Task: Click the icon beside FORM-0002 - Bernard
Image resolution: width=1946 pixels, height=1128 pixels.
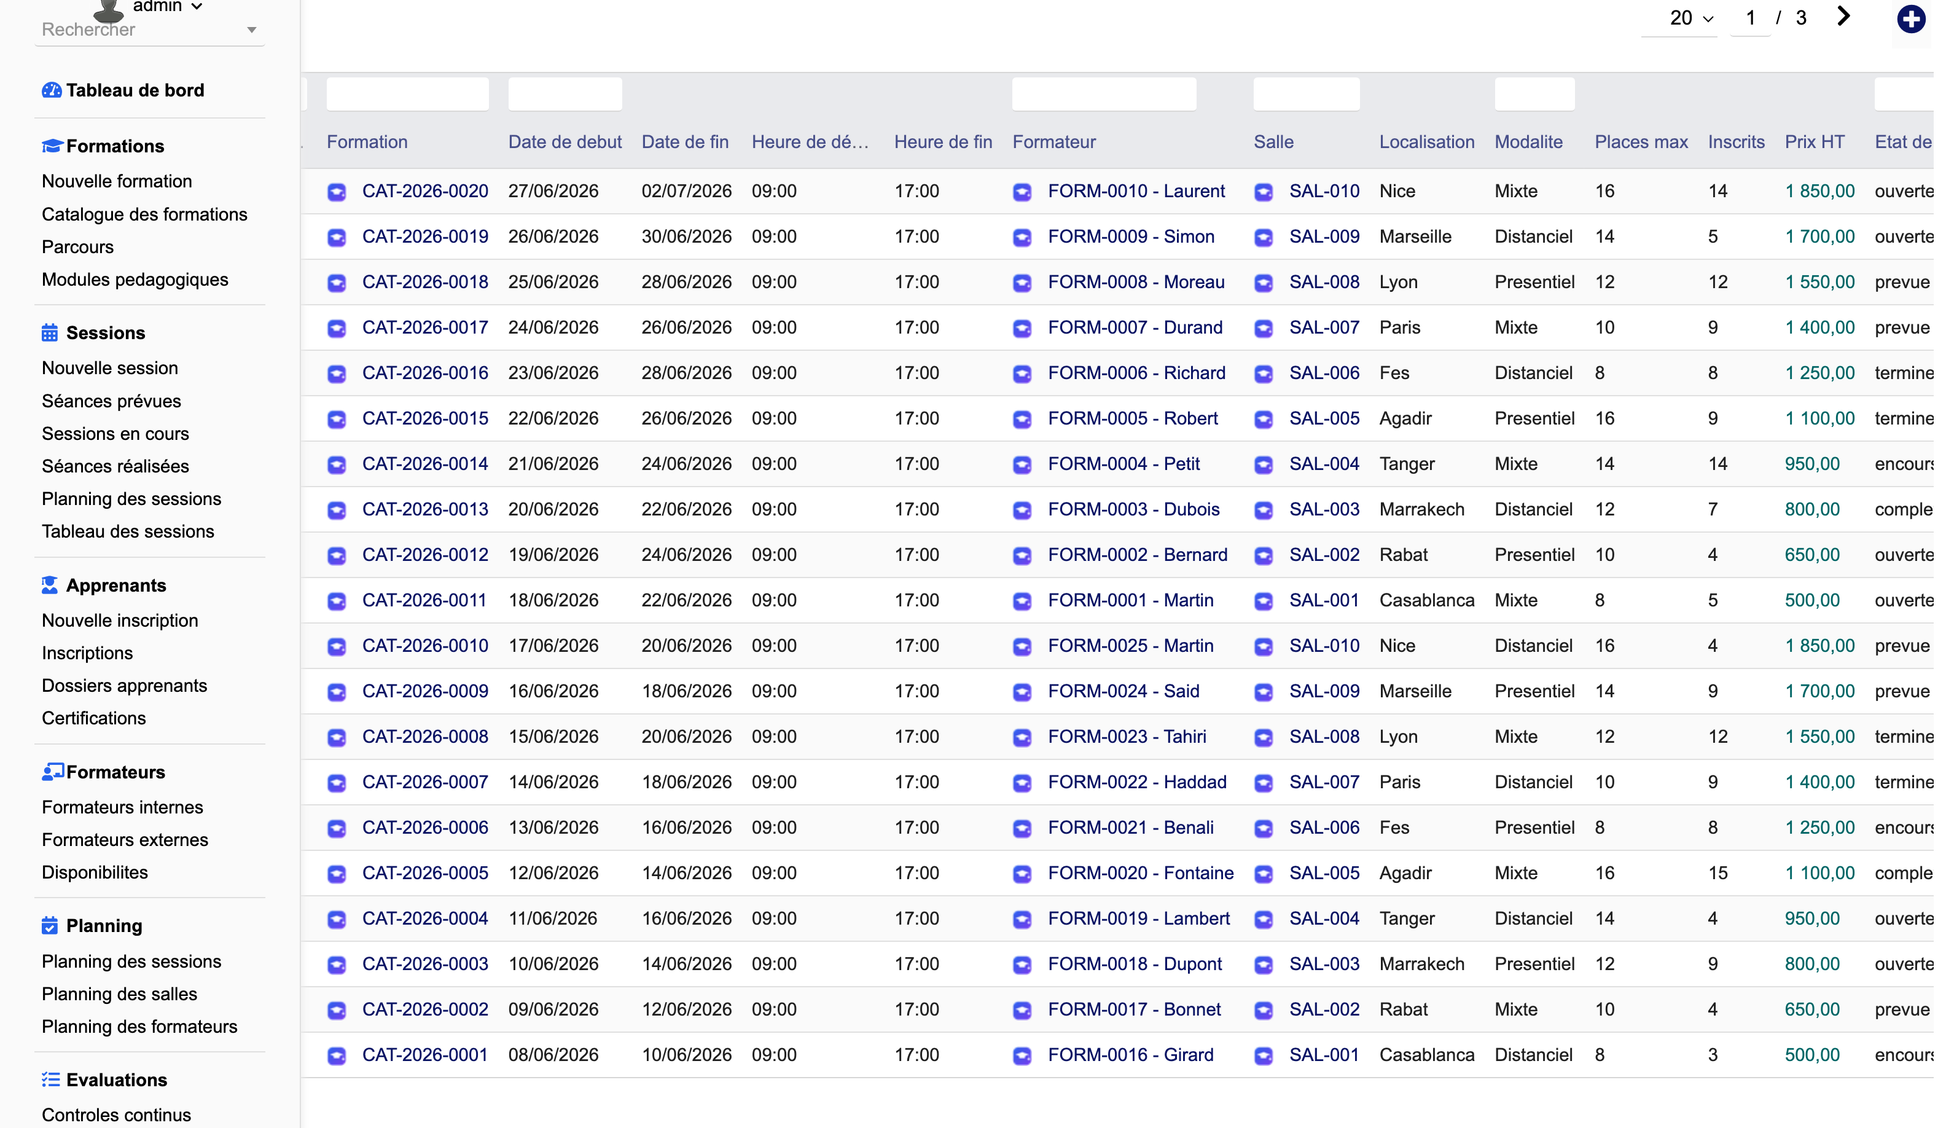Action: click(1022, 555)
